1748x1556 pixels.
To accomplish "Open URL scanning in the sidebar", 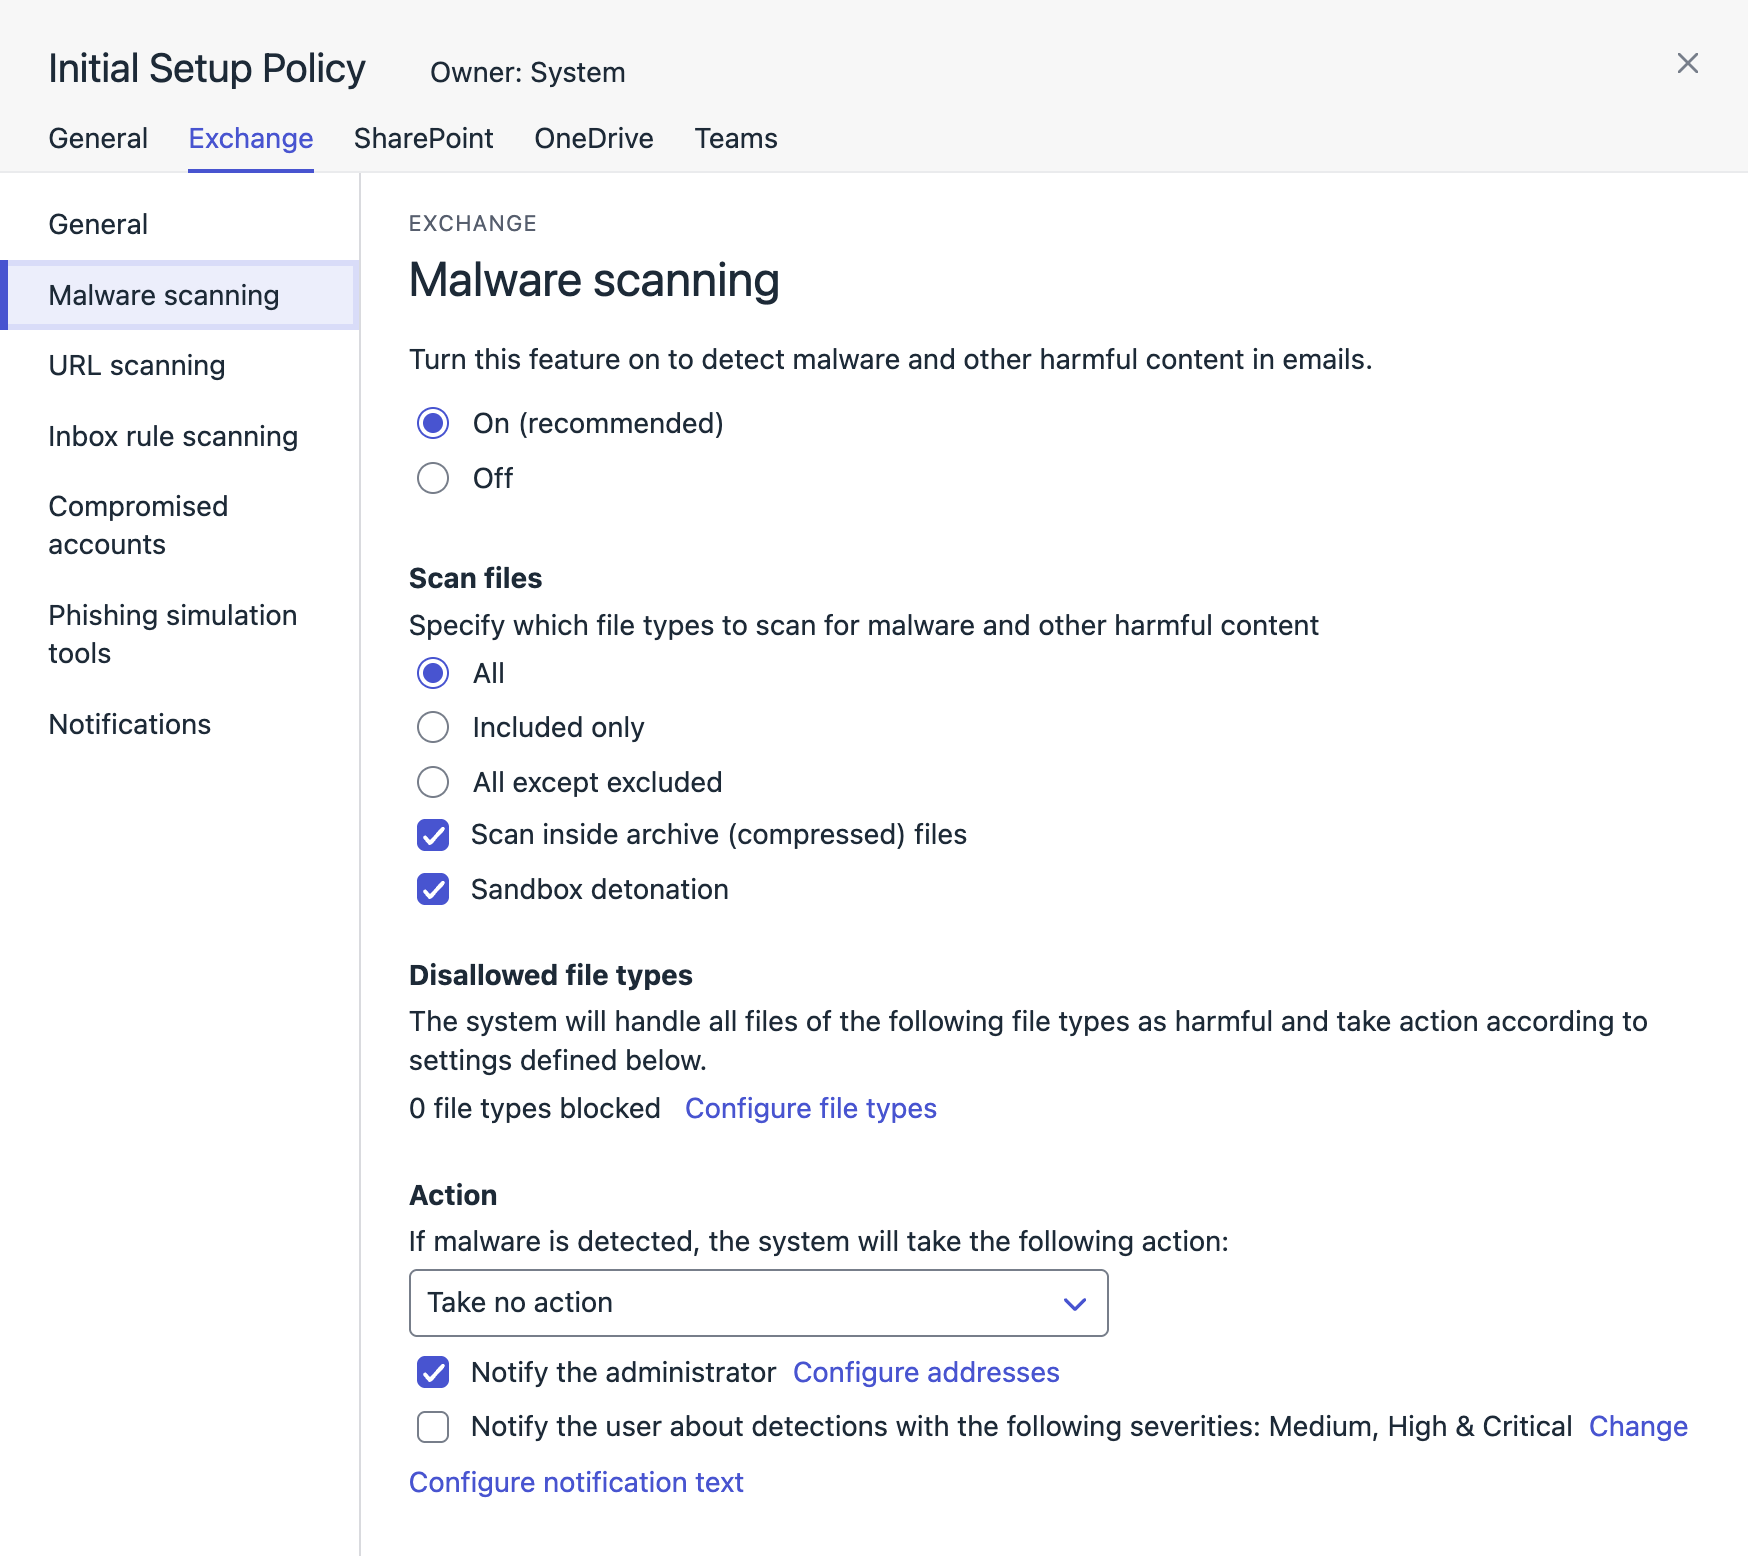I will click(x=137, y=366).
